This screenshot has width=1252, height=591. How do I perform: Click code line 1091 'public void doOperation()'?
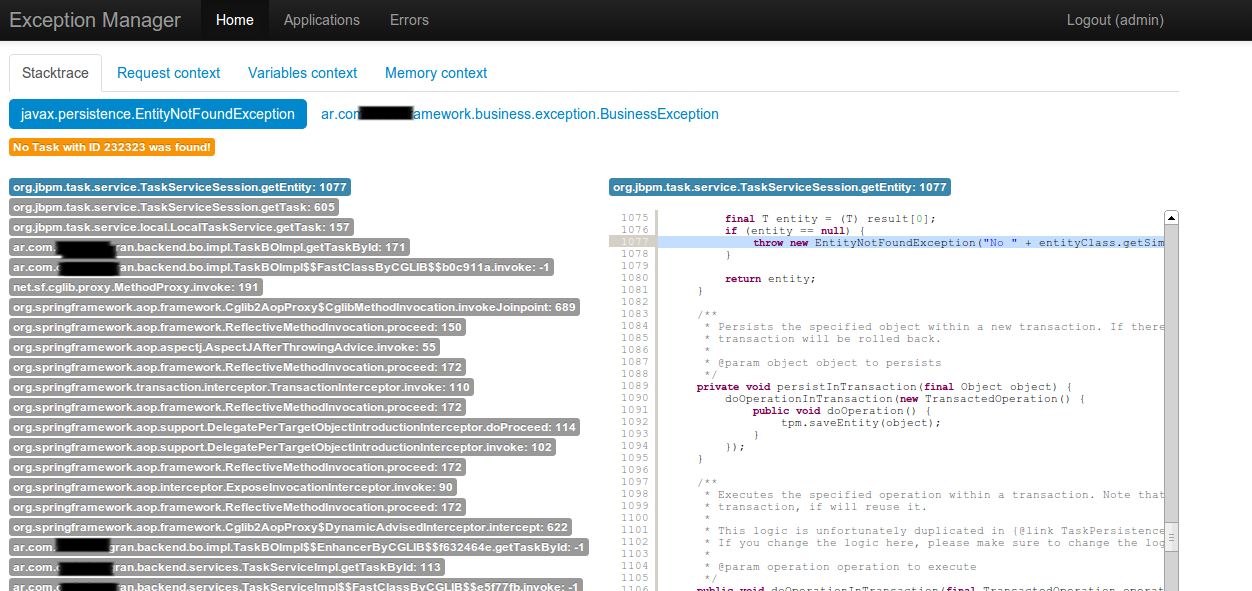[x=843, y=410]
